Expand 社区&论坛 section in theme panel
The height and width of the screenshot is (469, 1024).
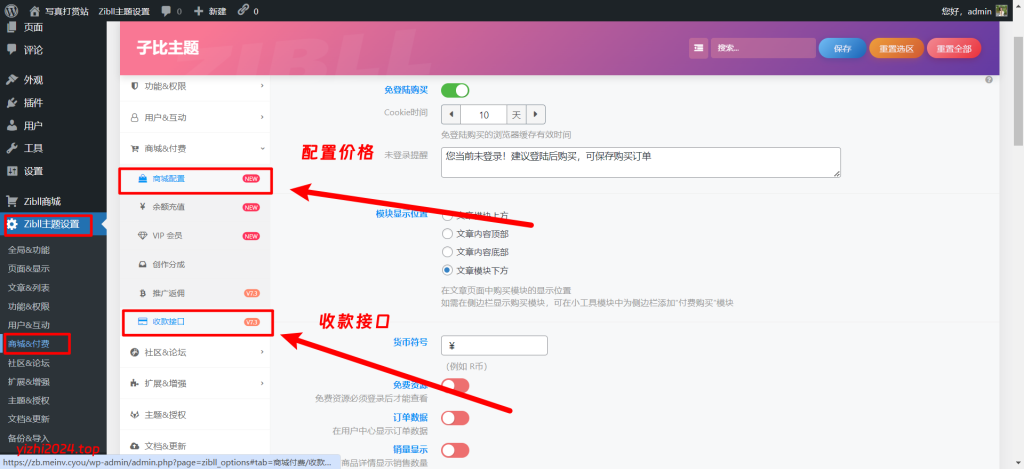(195, 352)
